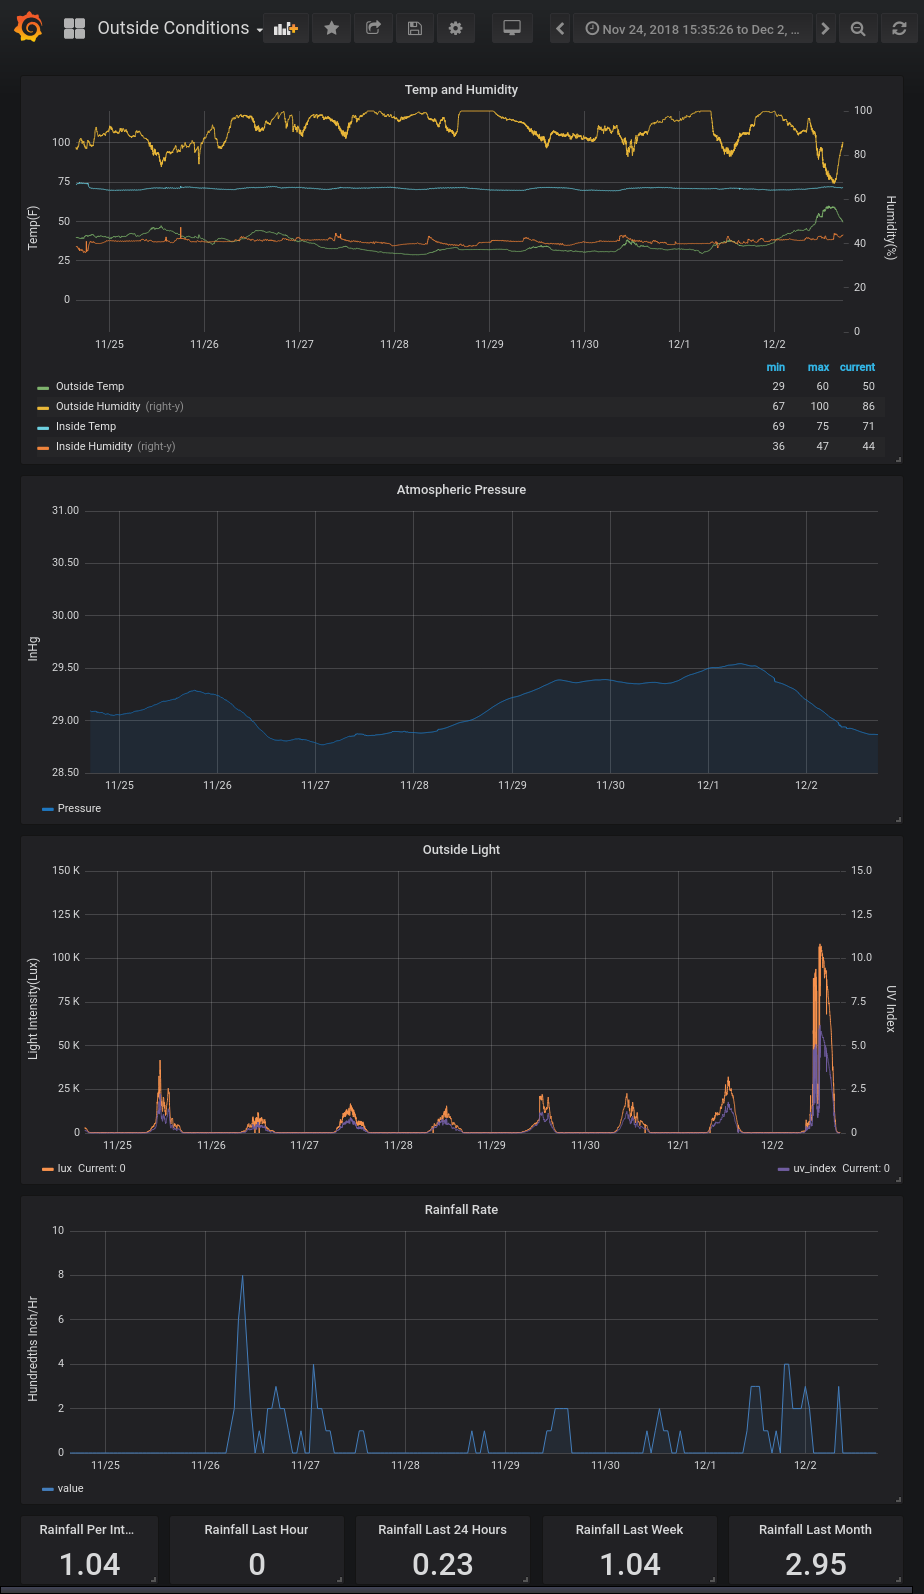
Task: Click the 2.95 Rainfall Last Month value
Action: click(x=816, y=1565)
